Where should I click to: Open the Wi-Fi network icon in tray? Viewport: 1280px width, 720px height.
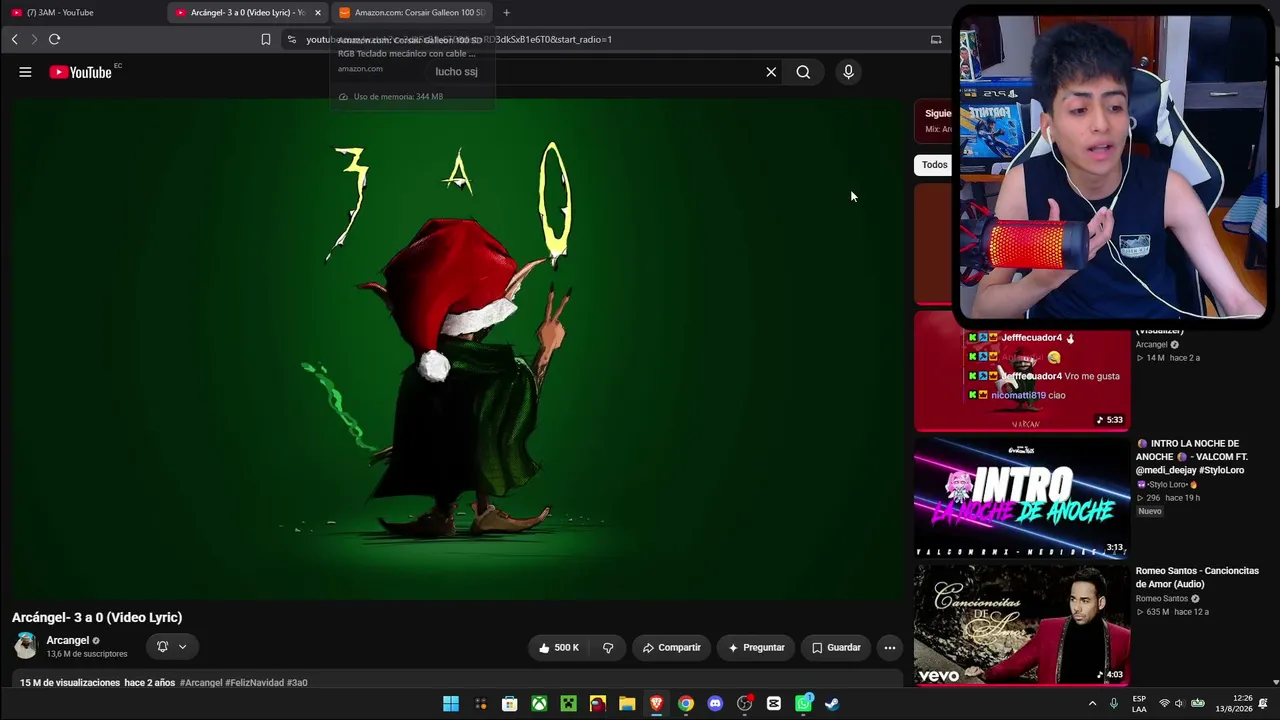pos(1164,704)
